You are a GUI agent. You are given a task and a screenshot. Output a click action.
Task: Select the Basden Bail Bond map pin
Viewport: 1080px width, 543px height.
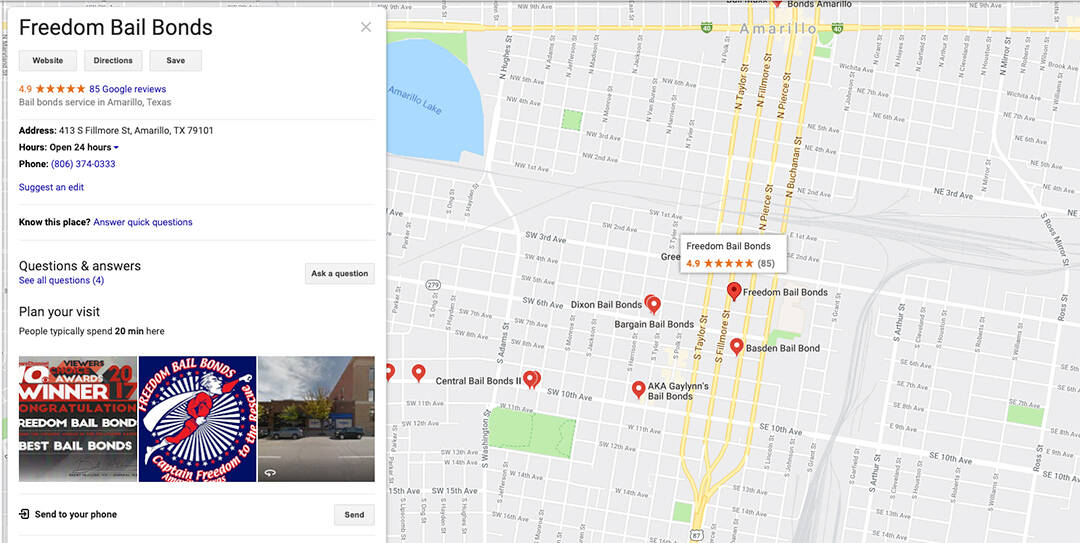(x=736, y=347)
